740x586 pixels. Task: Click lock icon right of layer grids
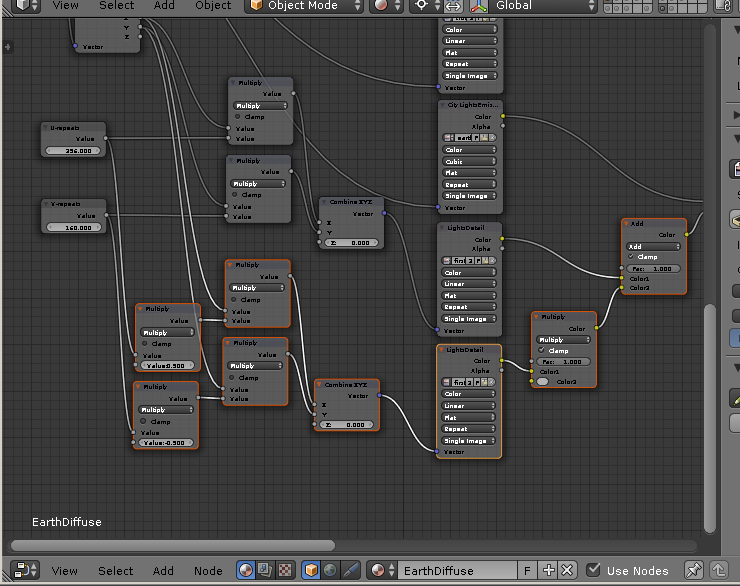point(723,6)
